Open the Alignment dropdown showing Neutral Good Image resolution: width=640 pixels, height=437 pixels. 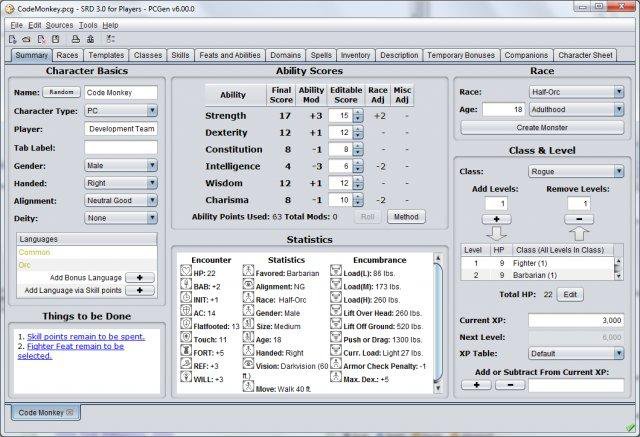coord(121,200)
